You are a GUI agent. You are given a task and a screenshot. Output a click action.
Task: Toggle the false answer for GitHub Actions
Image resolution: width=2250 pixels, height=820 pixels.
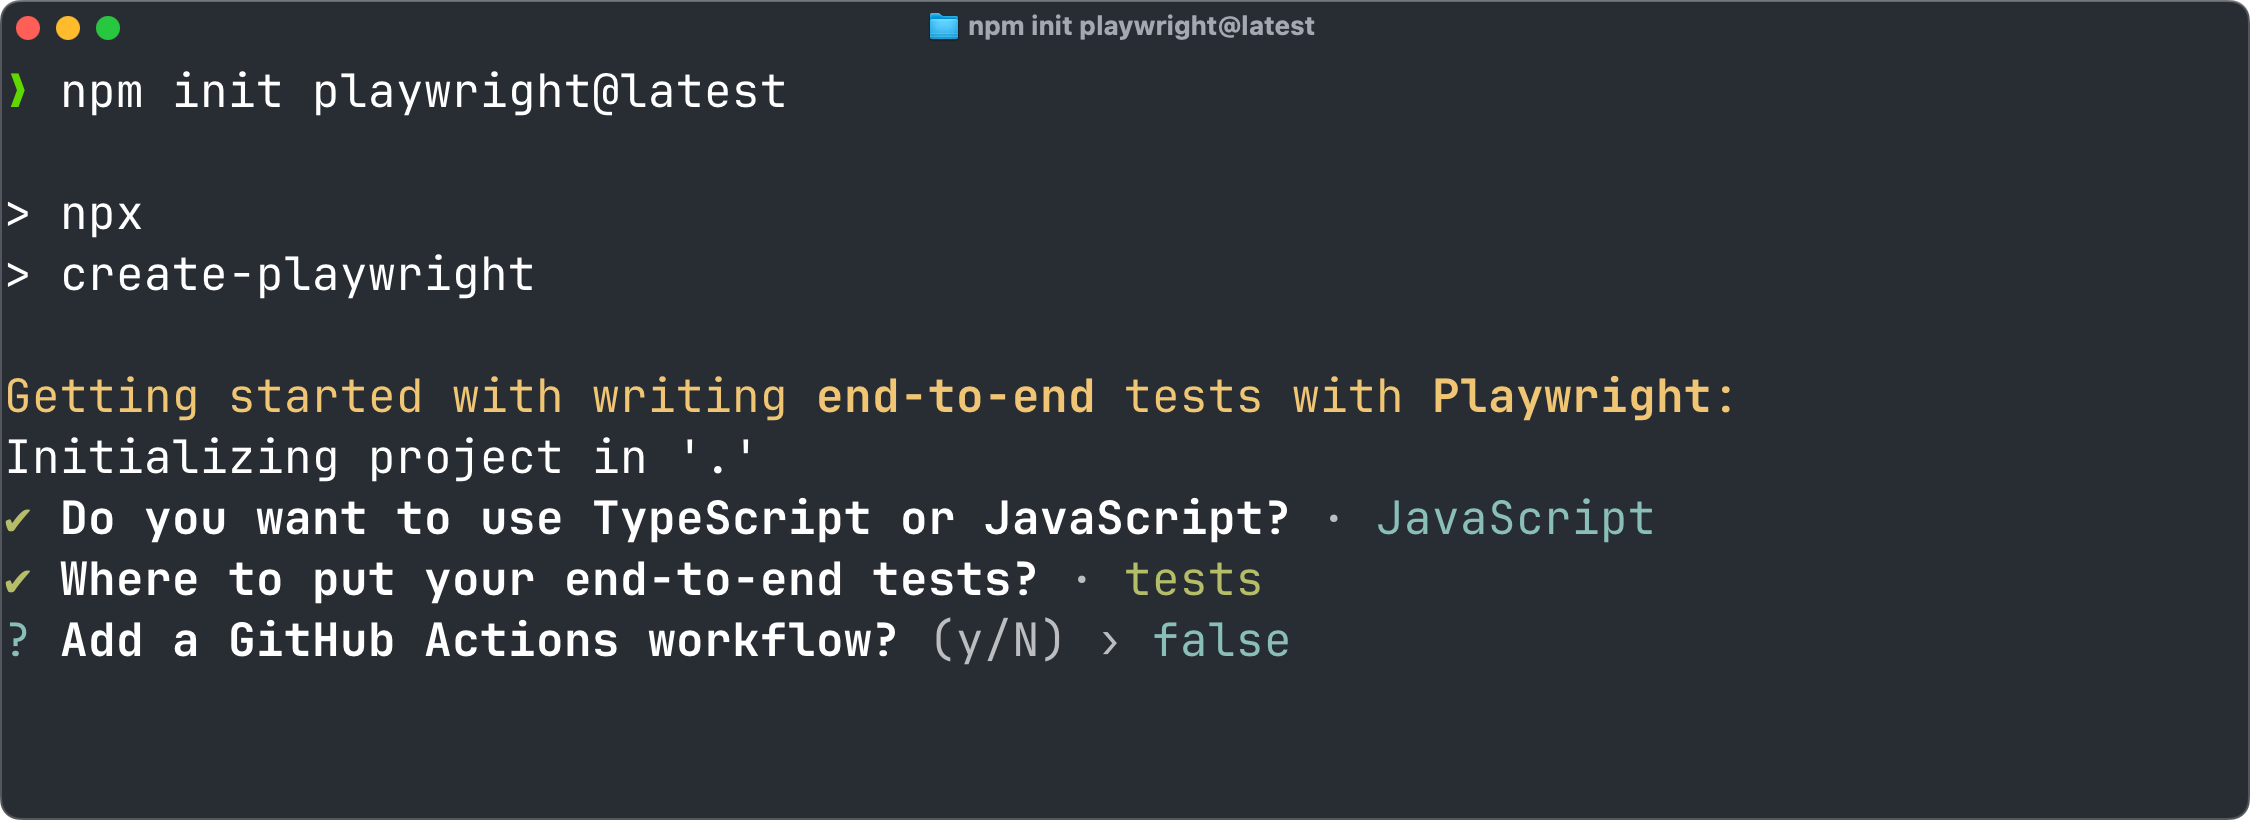tap(1221, 640)
